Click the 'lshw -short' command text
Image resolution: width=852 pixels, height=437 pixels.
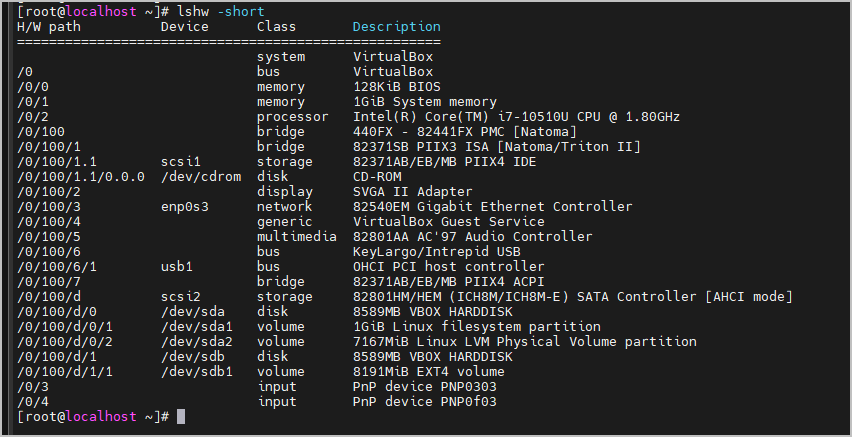221,11
